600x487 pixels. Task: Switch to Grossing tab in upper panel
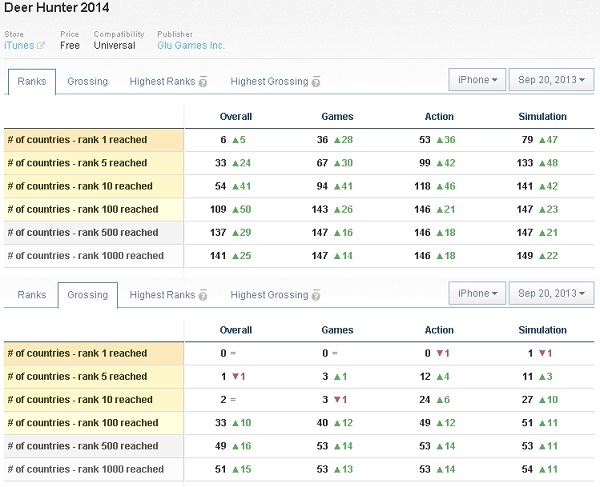88,81
